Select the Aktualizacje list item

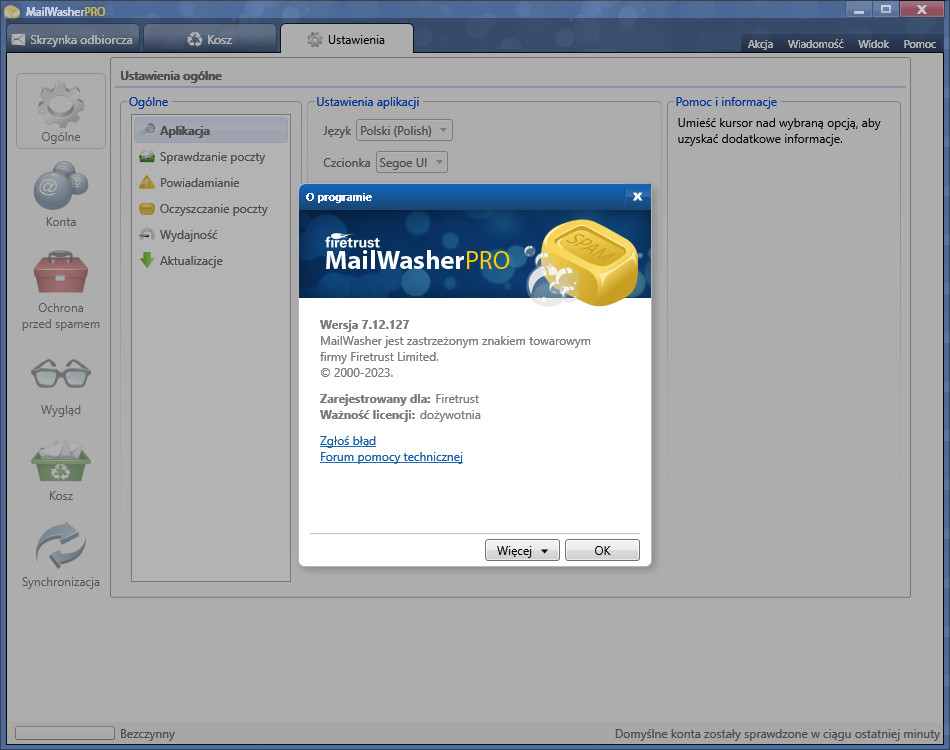pyautogui.click(x=211, y=261)
